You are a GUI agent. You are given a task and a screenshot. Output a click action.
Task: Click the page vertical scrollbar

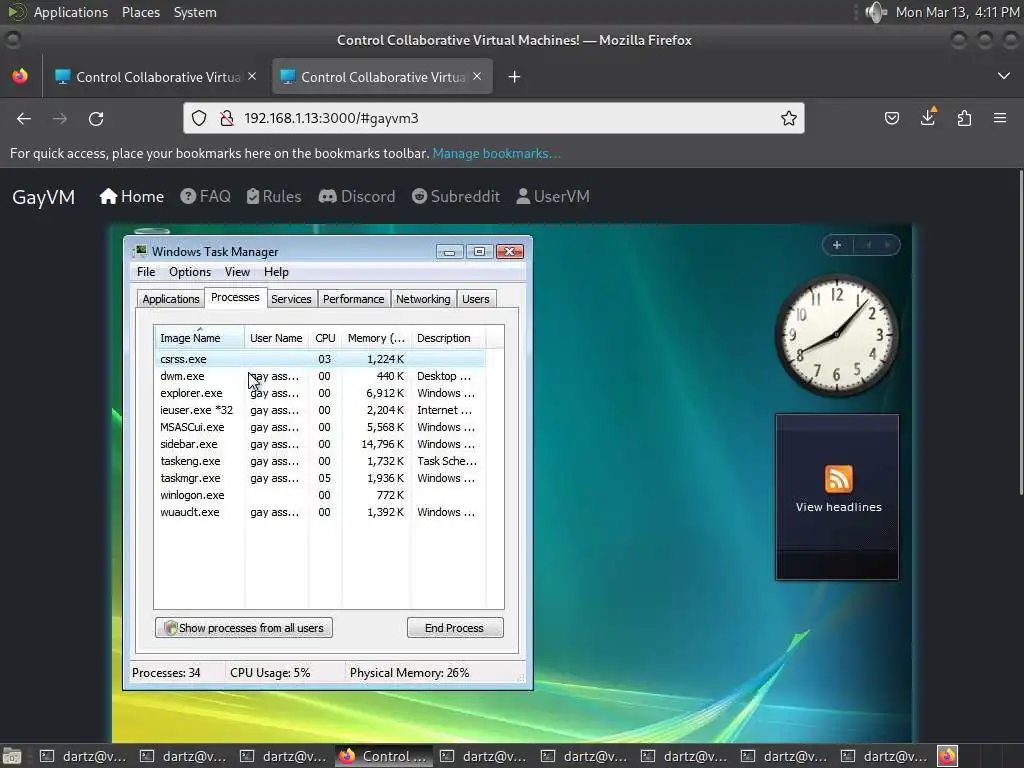(1020, 333)
